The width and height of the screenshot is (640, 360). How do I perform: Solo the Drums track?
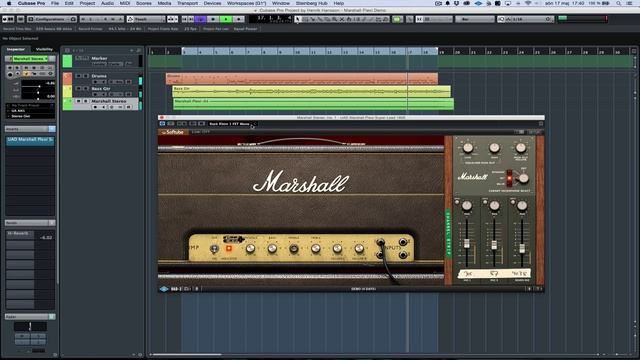pyautogui.click(x=86, y=76)
